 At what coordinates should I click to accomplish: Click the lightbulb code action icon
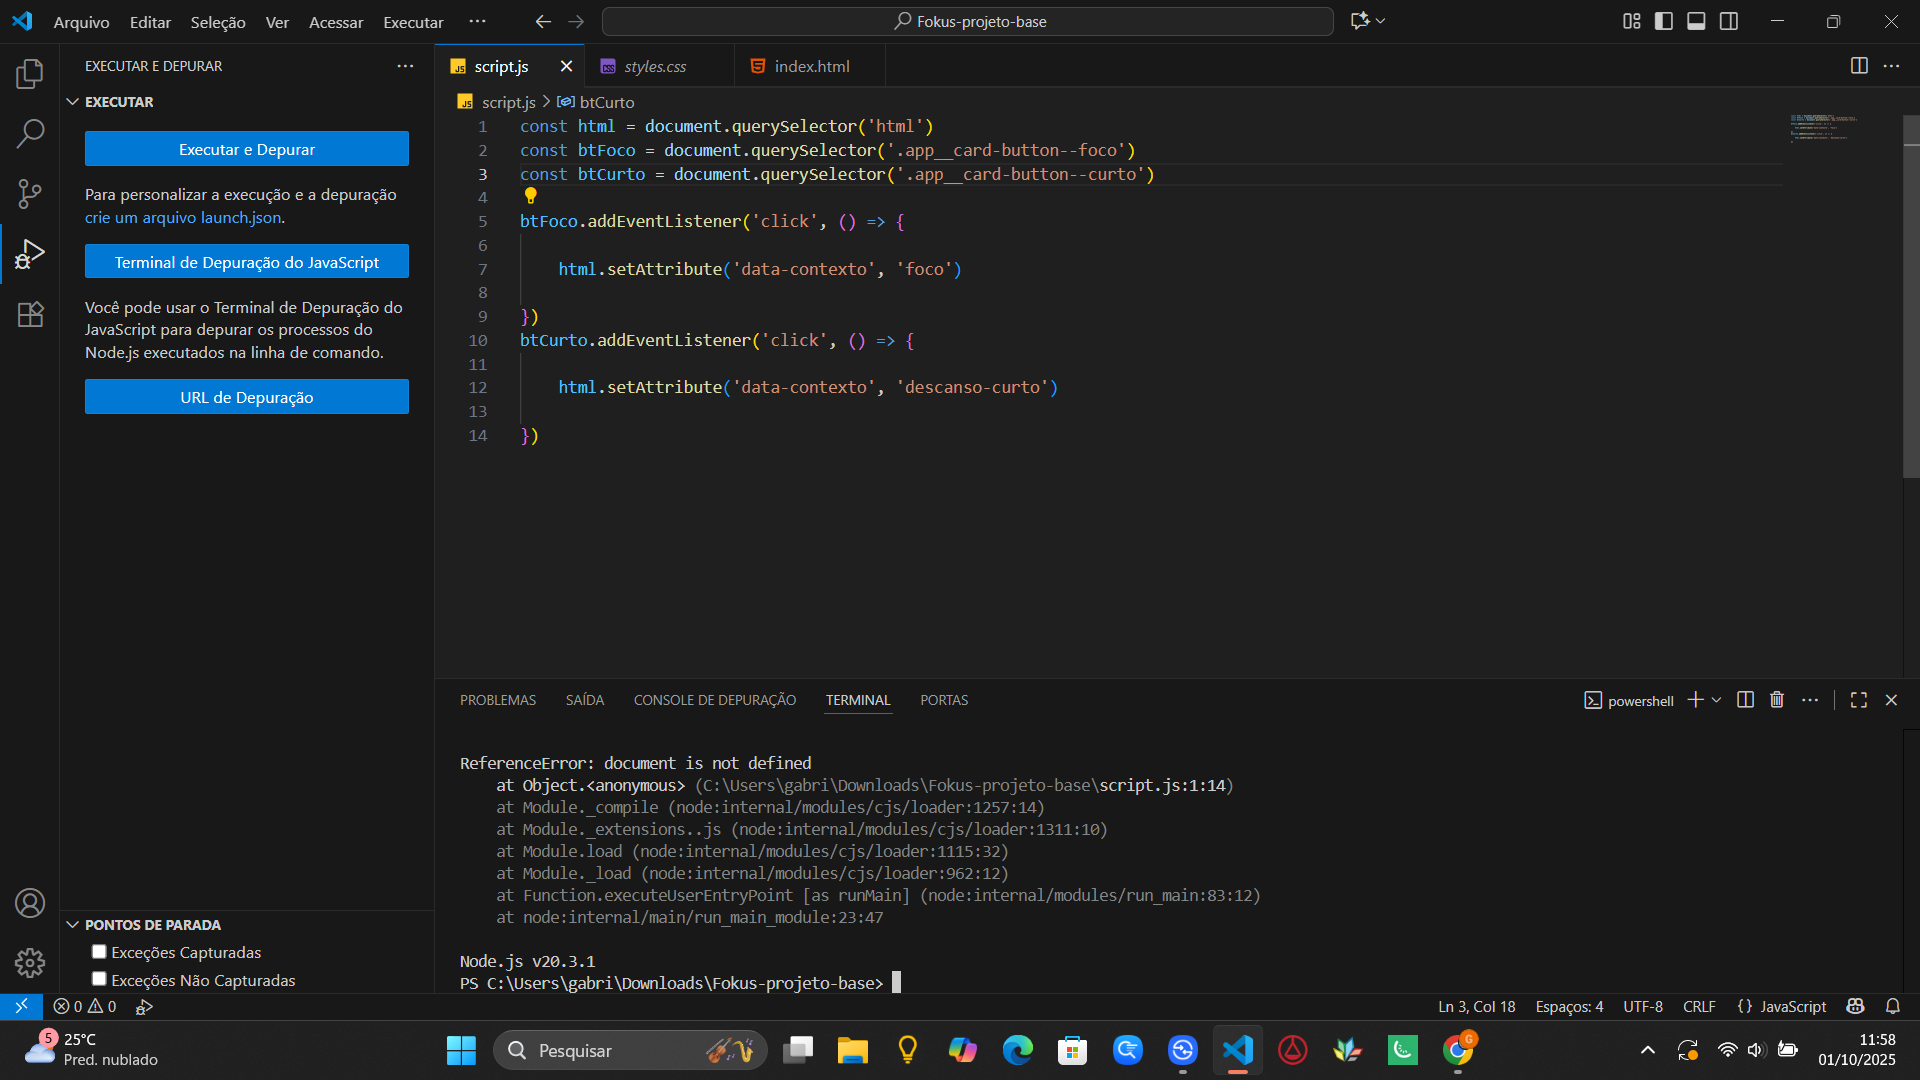click(x=531, y=196)
